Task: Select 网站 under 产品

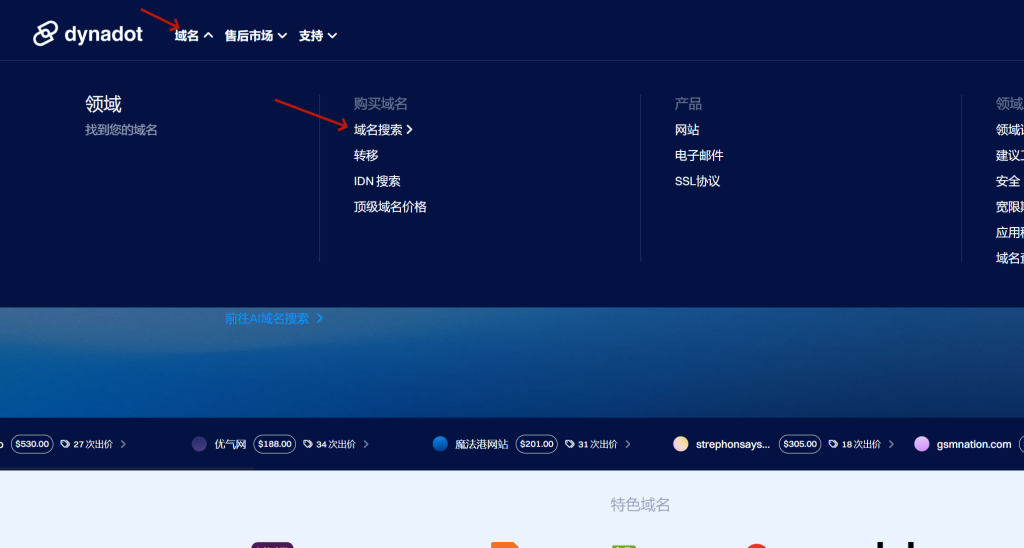Action: coord(687,130)
